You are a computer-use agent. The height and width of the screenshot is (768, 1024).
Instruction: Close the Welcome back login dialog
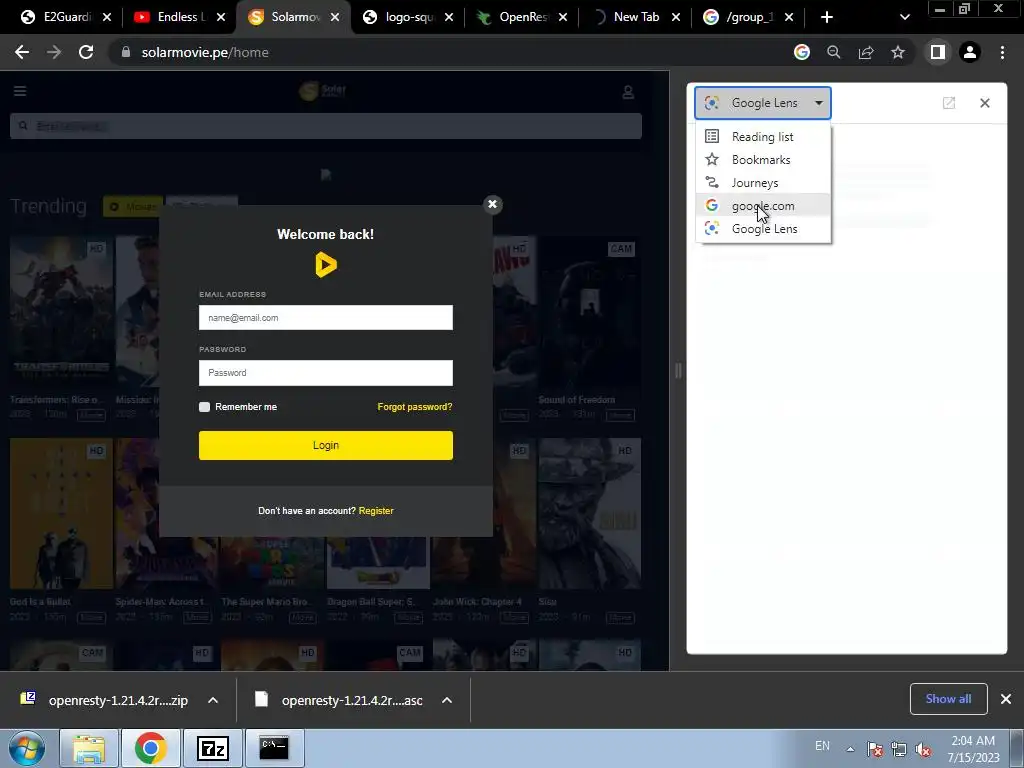pyautogui.click(x=492, y=204)
